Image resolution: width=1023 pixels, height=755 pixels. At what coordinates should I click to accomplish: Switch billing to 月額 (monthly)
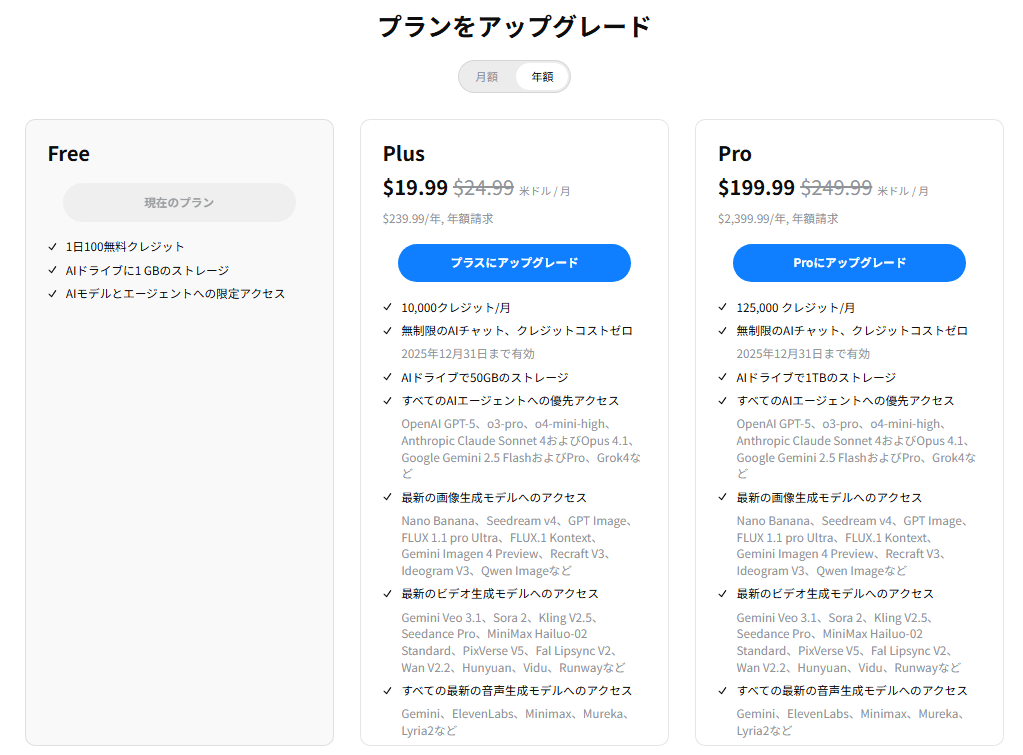point(487,77)
